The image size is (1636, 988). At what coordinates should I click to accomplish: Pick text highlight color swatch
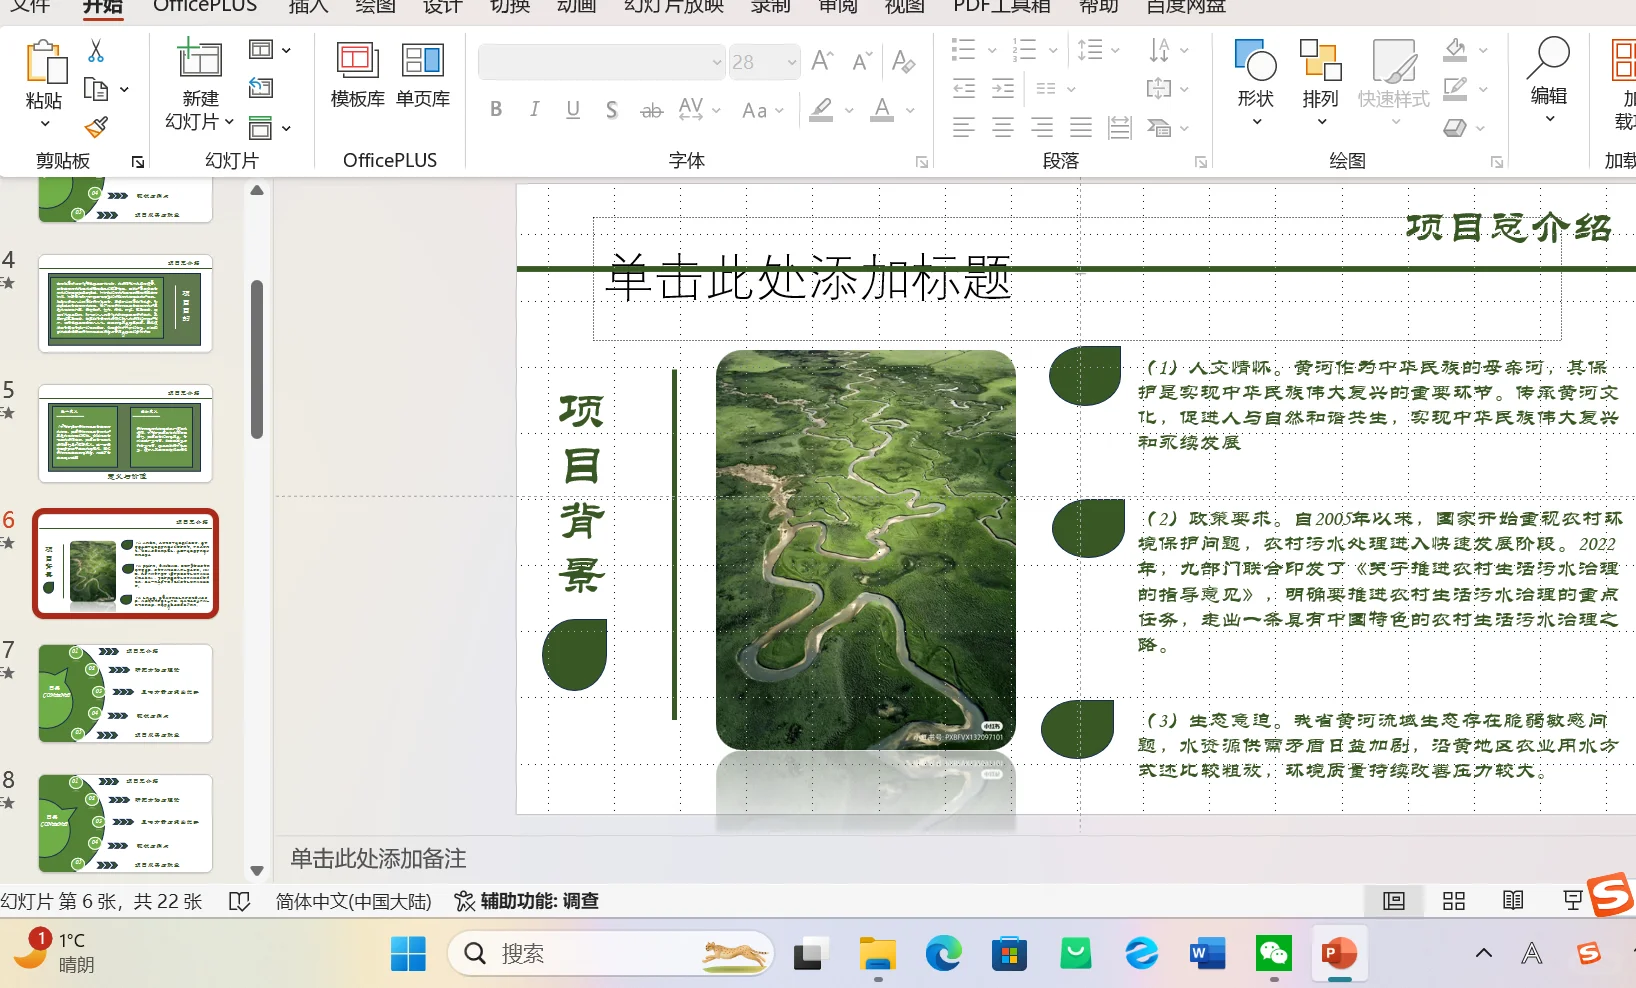822,110
